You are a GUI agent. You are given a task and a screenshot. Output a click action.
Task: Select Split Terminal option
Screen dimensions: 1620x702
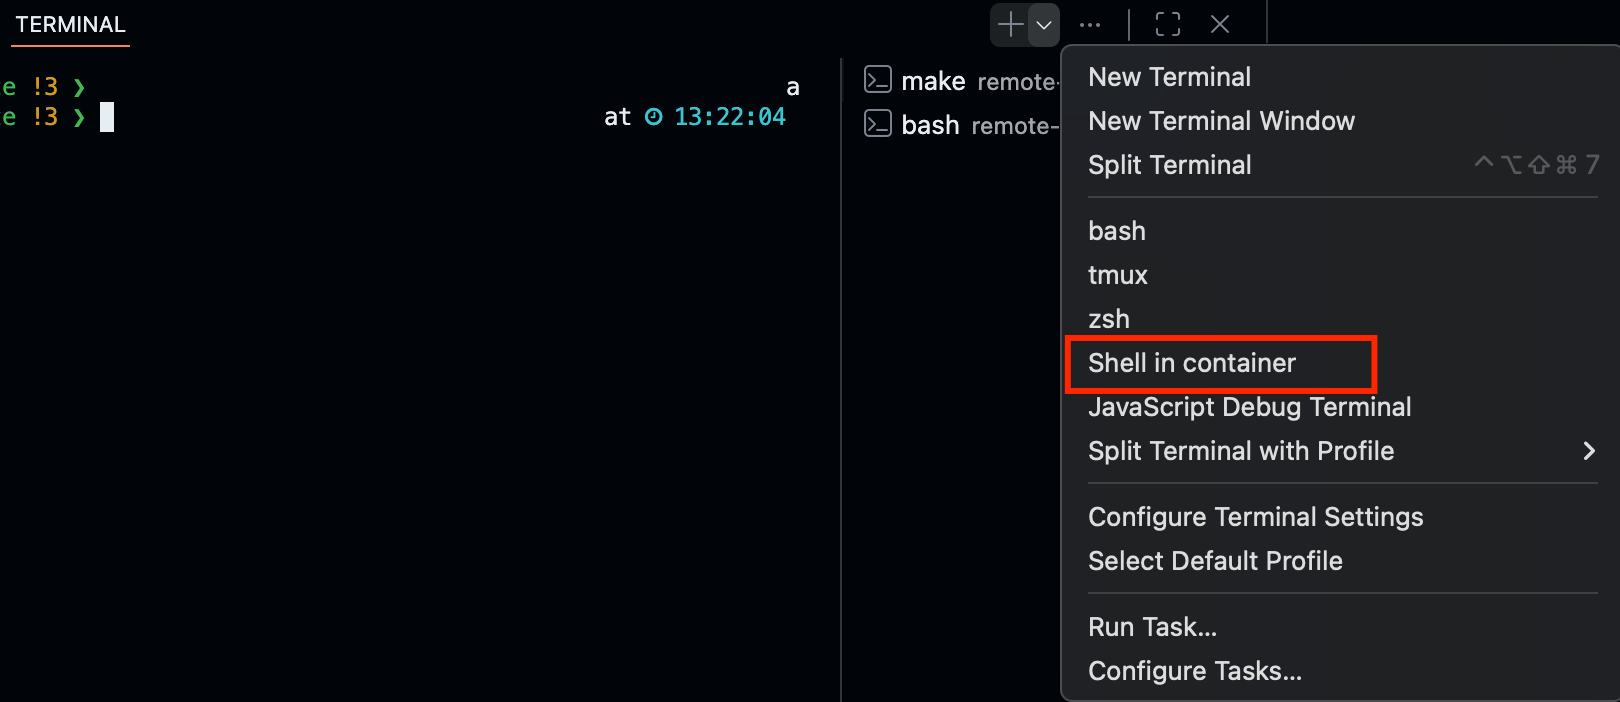(x=1169, y=164)
